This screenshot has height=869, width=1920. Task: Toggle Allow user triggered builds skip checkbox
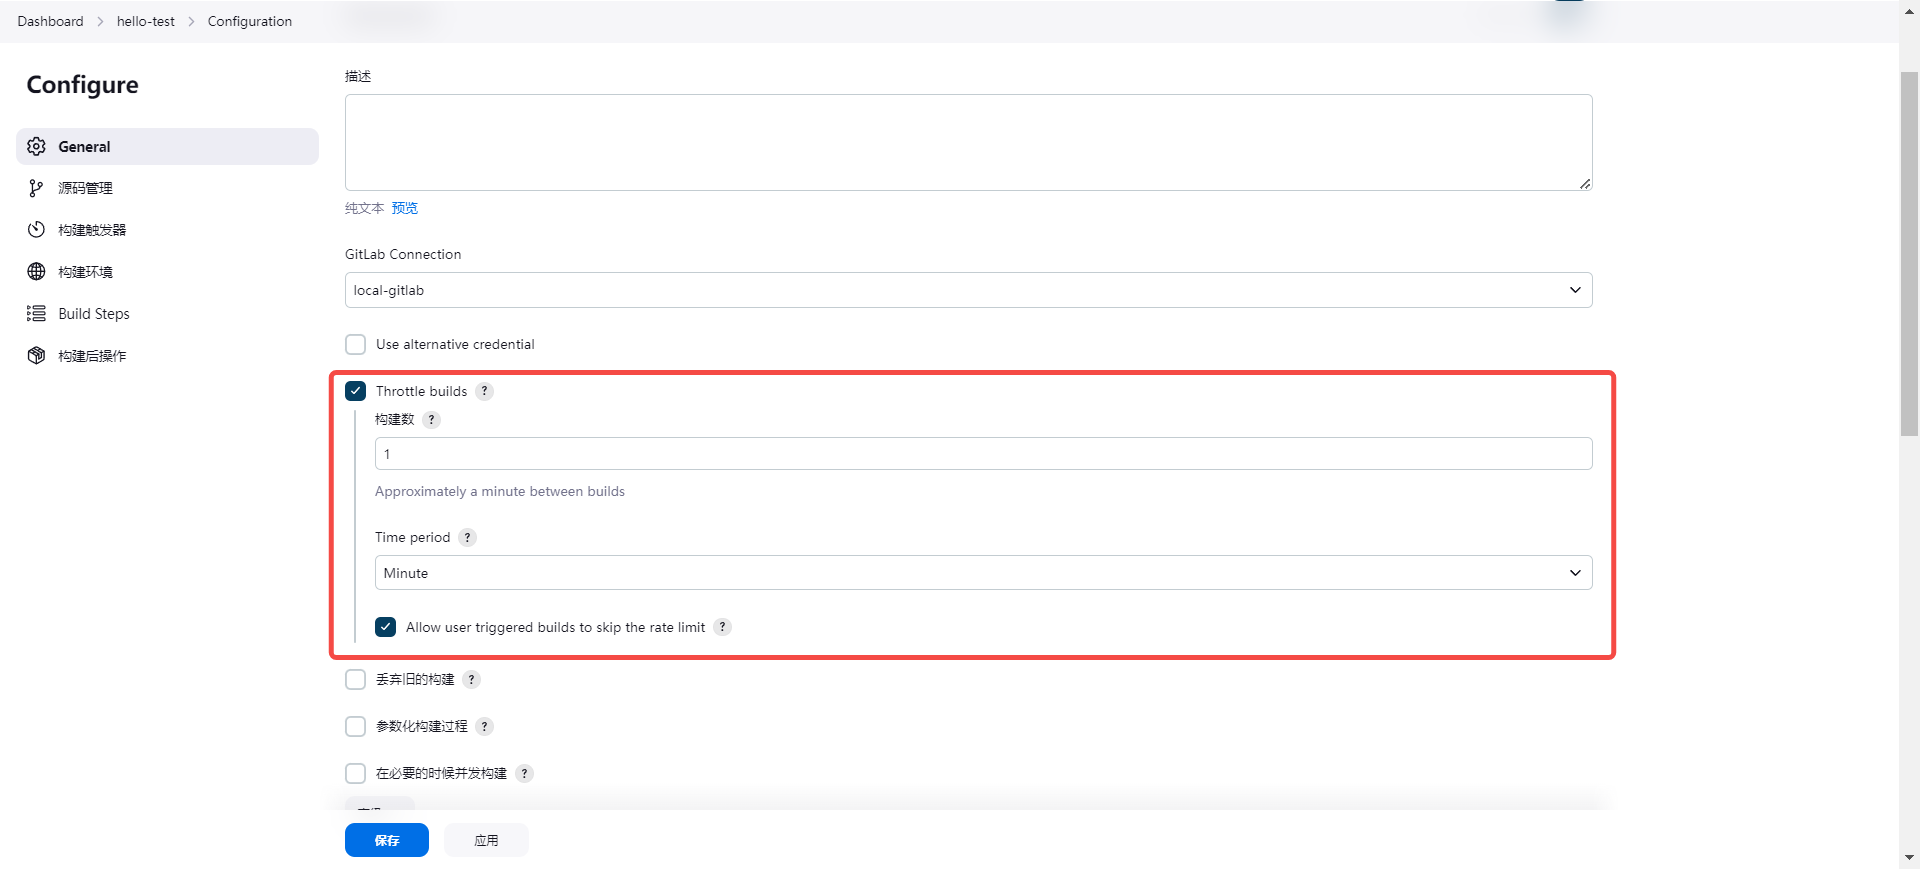click(x=386, y=627)
